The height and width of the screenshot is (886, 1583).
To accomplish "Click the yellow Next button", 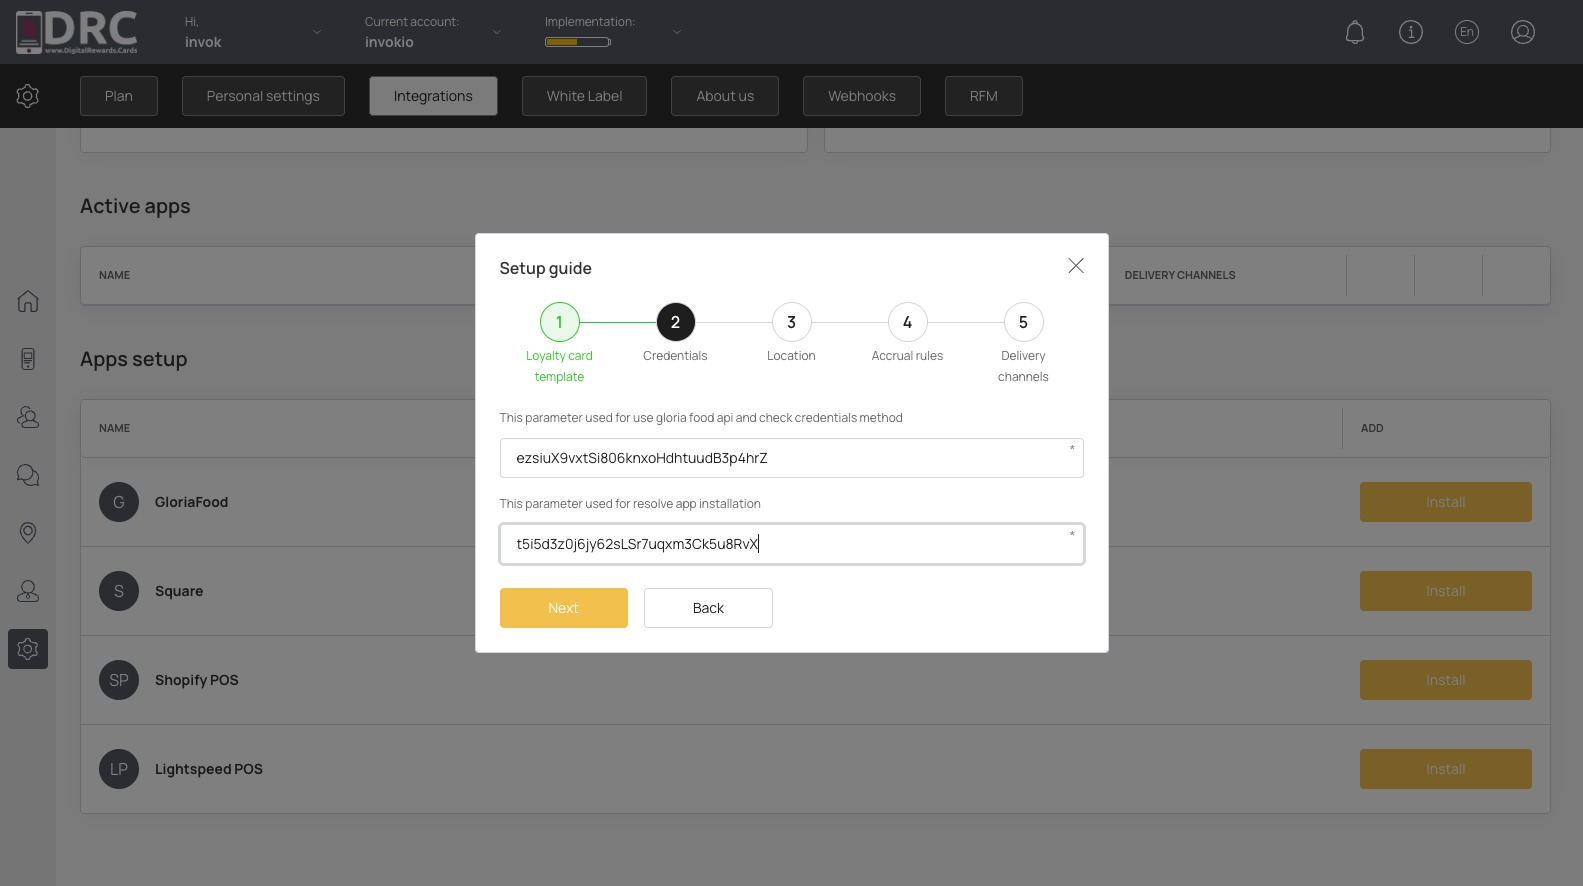I will pyautogui.click(x=564, y=608).
